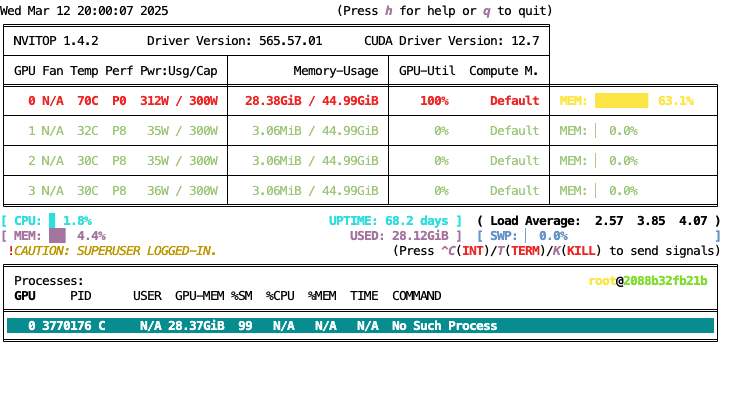Screen dimensions: 739x418
Task: Click the Processes: label
Action: pyautogui.click(x=49, y=281)
